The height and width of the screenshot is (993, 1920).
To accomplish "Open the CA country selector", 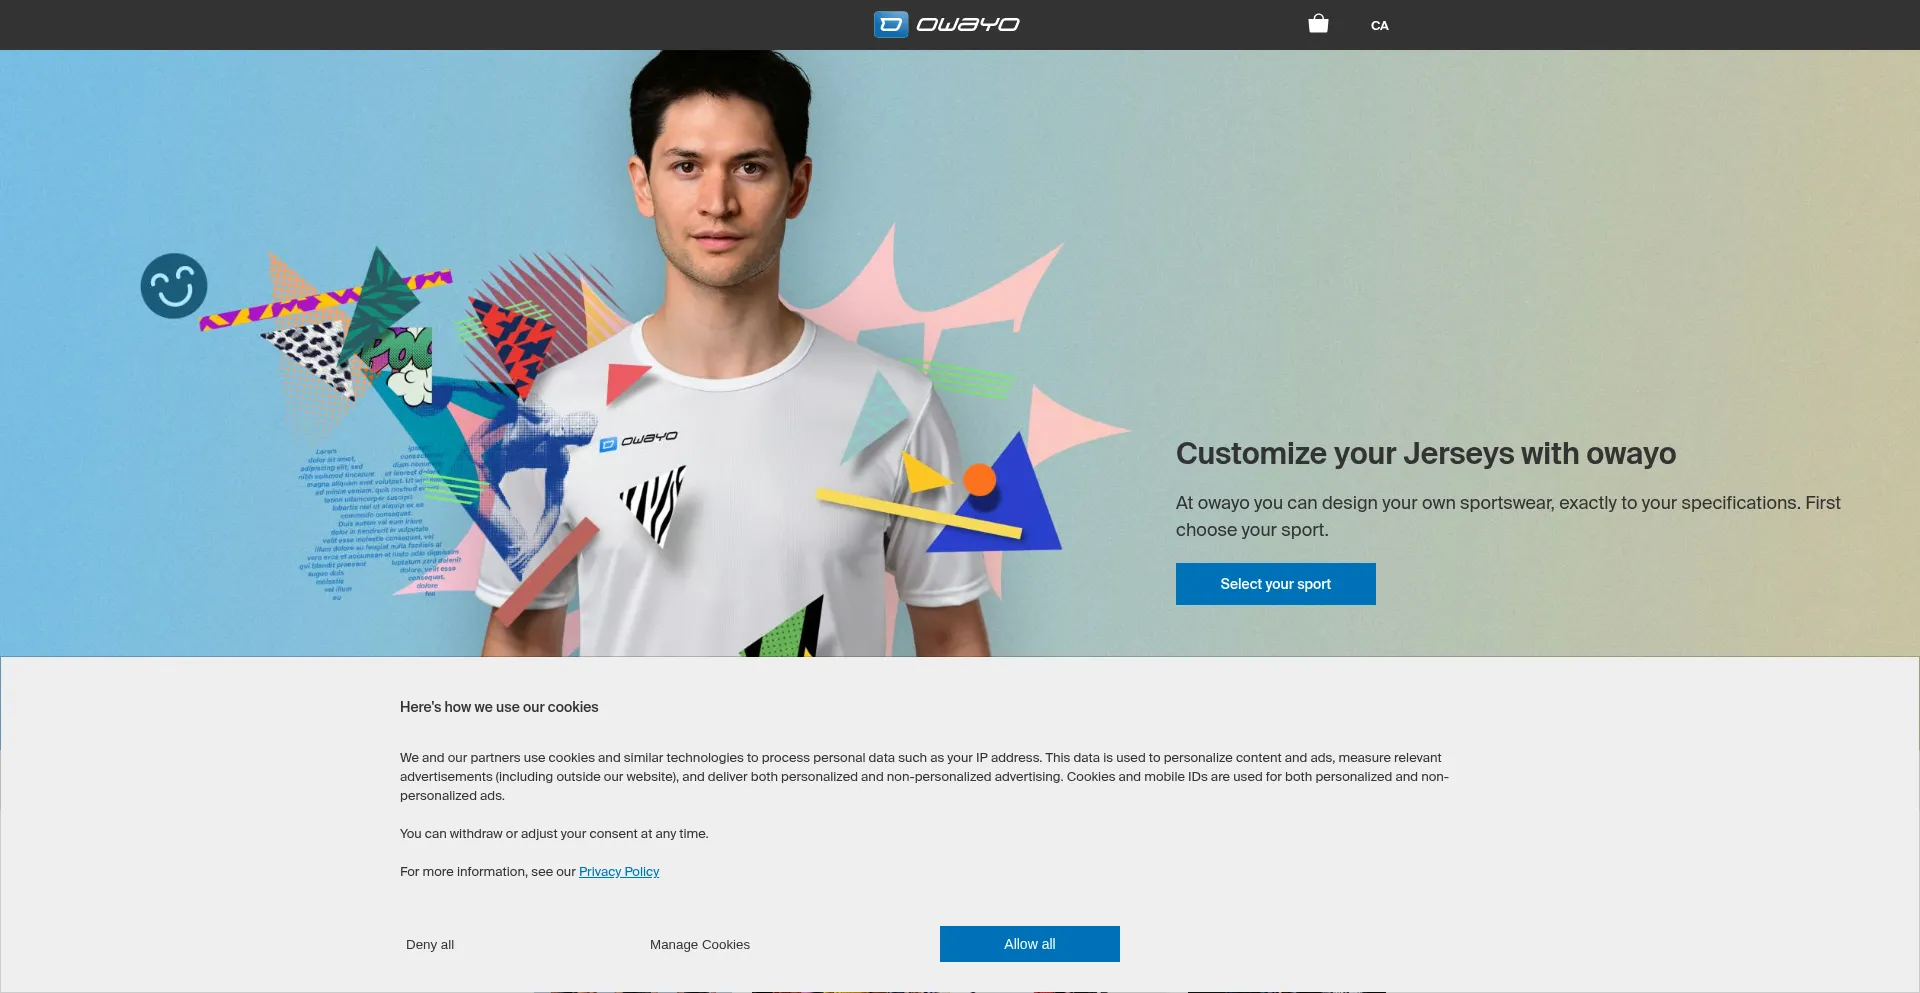I will coord(1379,25).
